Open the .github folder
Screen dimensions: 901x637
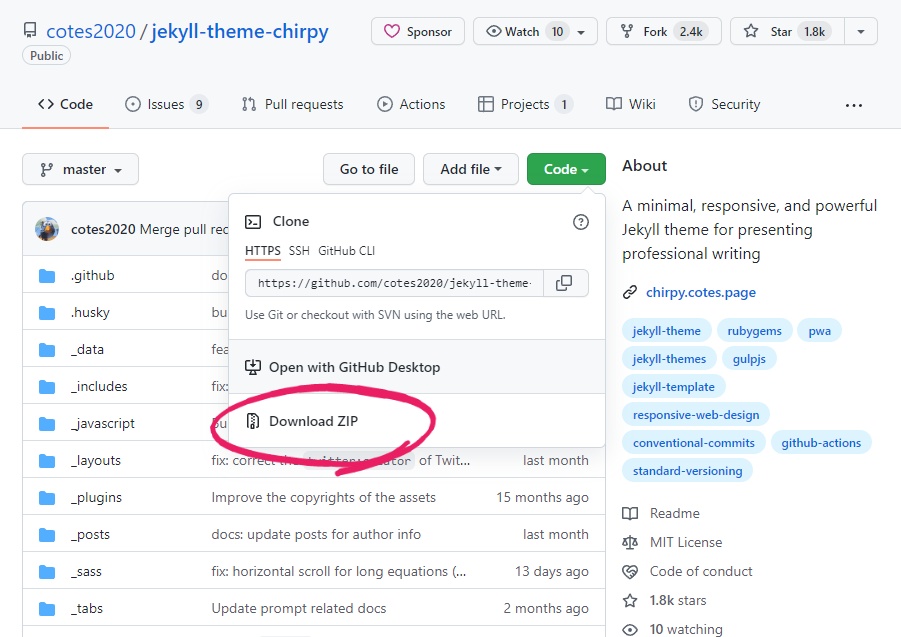coord(93,276)
